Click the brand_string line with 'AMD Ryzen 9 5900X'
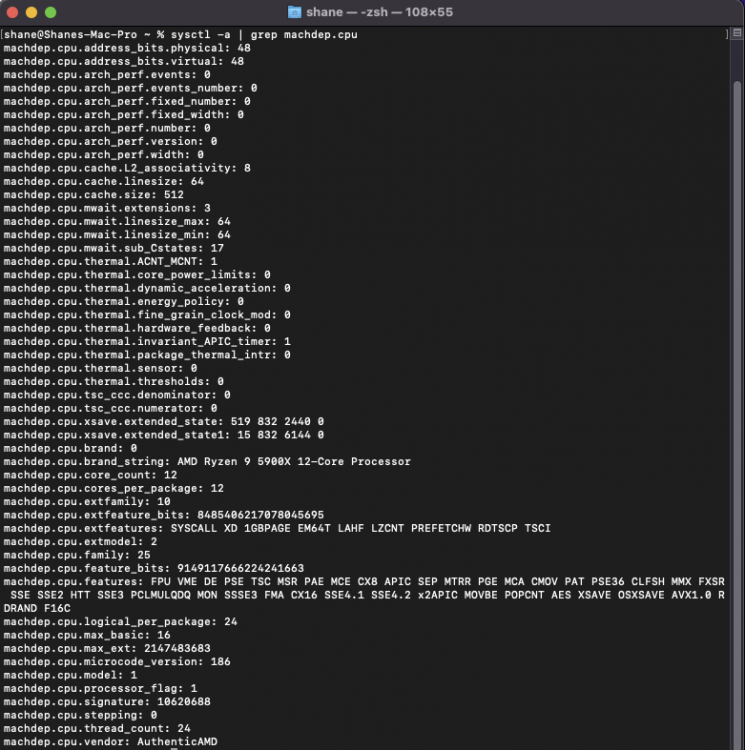 pos(207,463)
